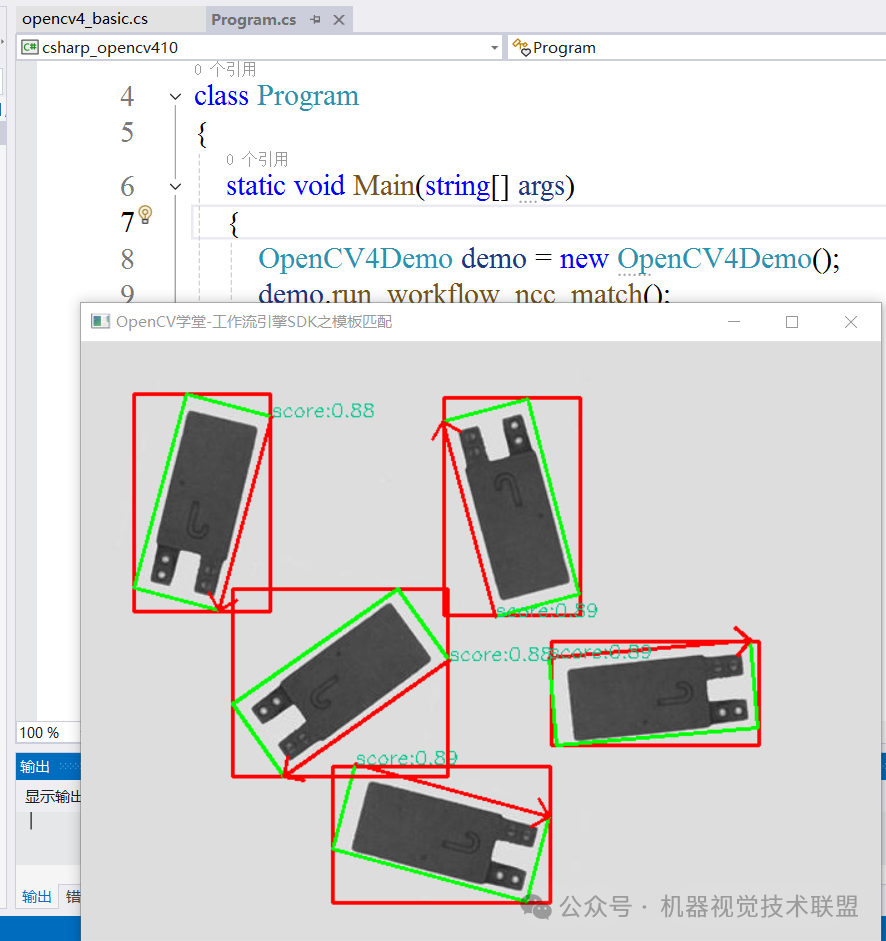Open the 100 % zoom level dropdown
Viewport: 886px width, 941px height.
click(x=49, y=732)
